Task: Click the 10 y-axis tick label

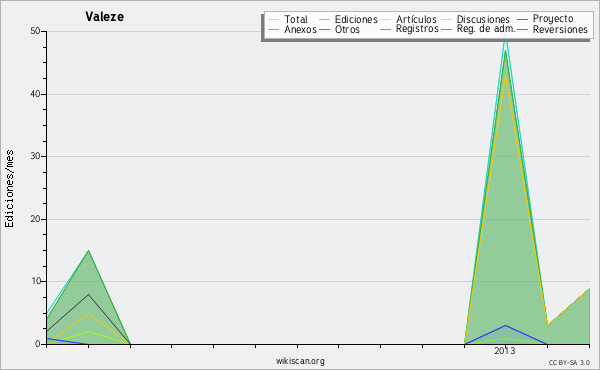Action: click(35, 281)
